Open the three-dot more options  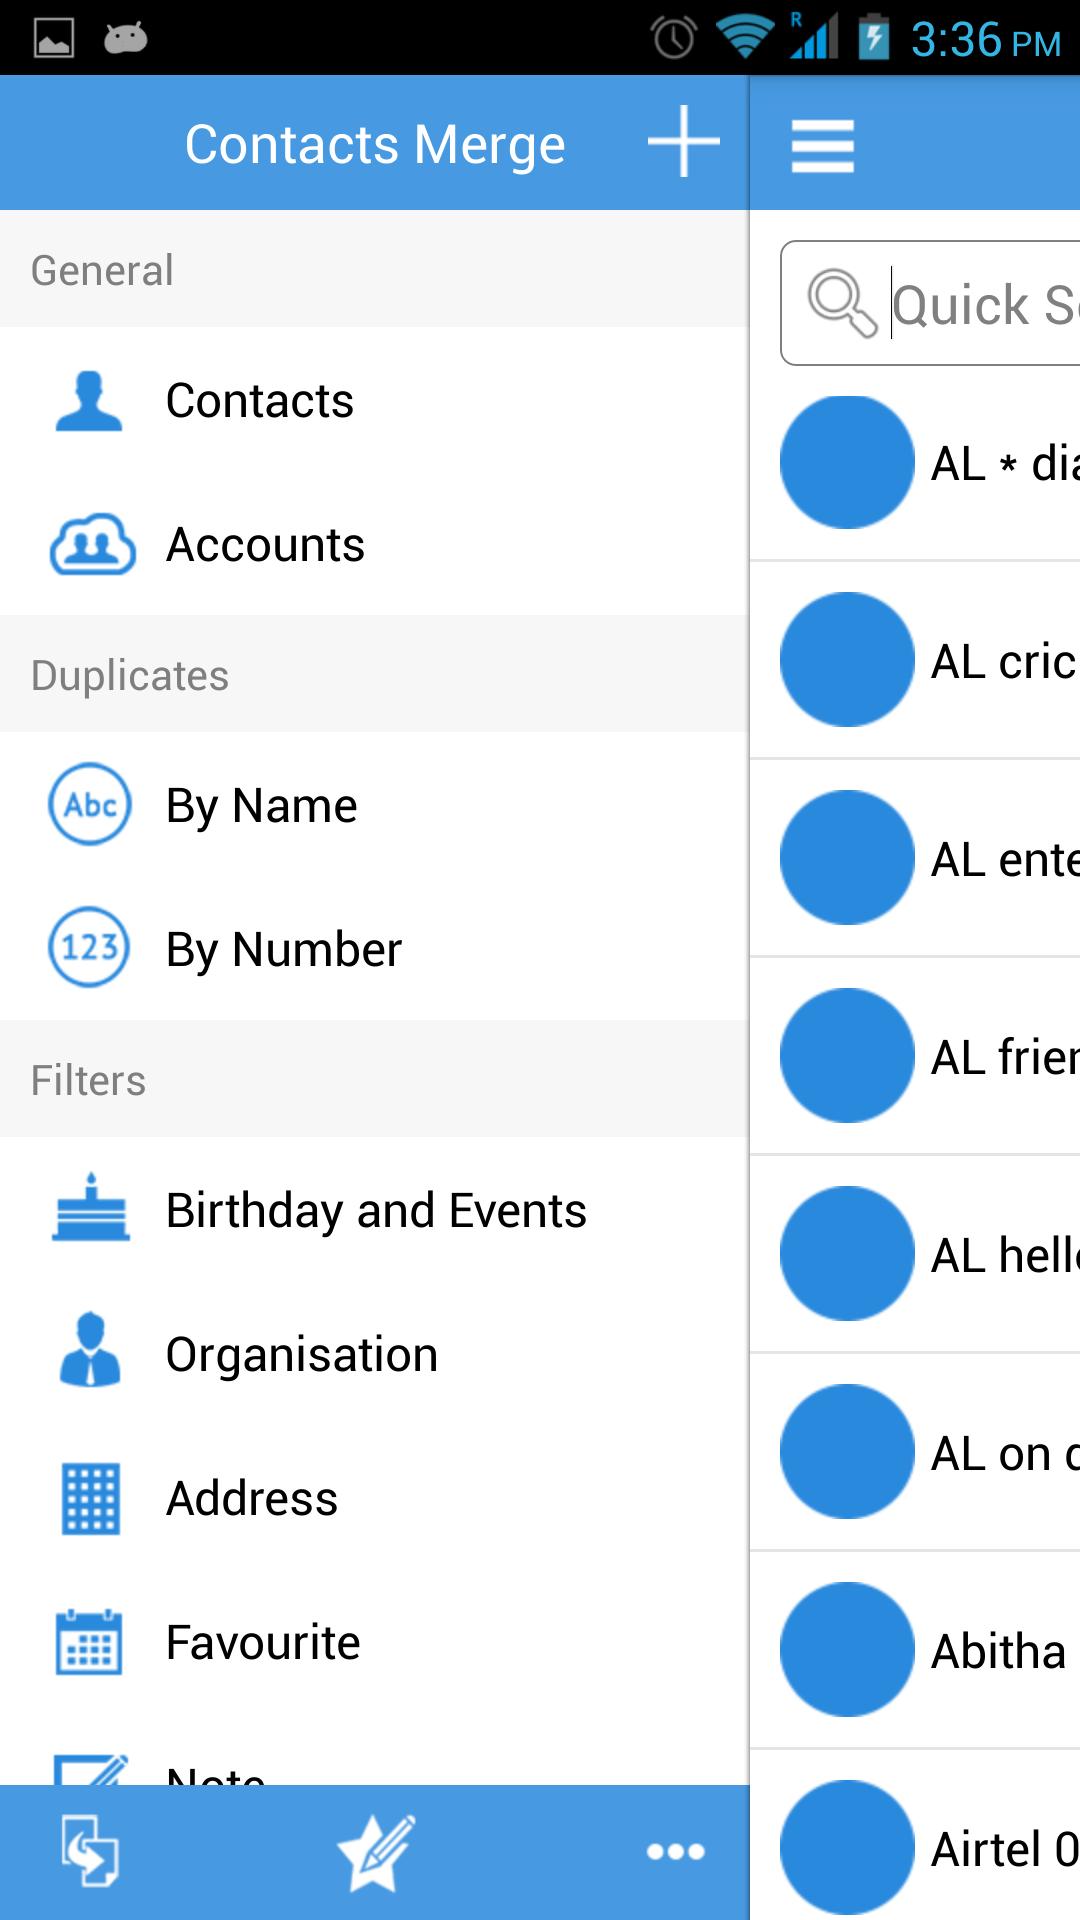pyautogui.click(x=675, y=1852)
